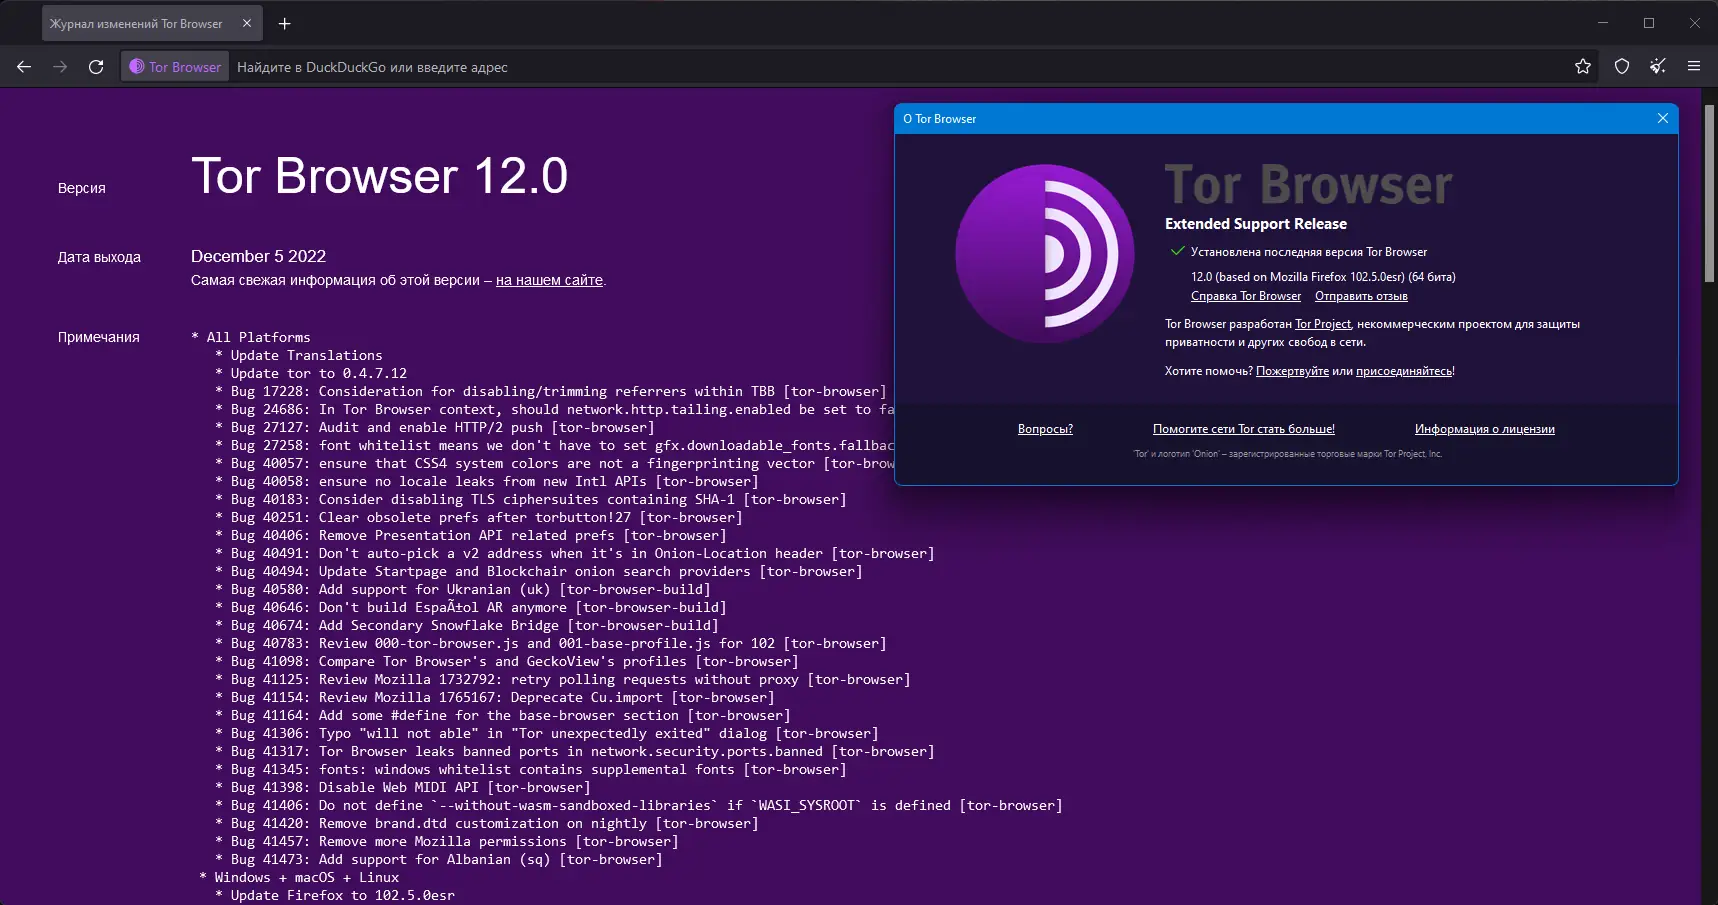Go back using the browser back arrow
The image size is (1718, 905).
point(24,67)
